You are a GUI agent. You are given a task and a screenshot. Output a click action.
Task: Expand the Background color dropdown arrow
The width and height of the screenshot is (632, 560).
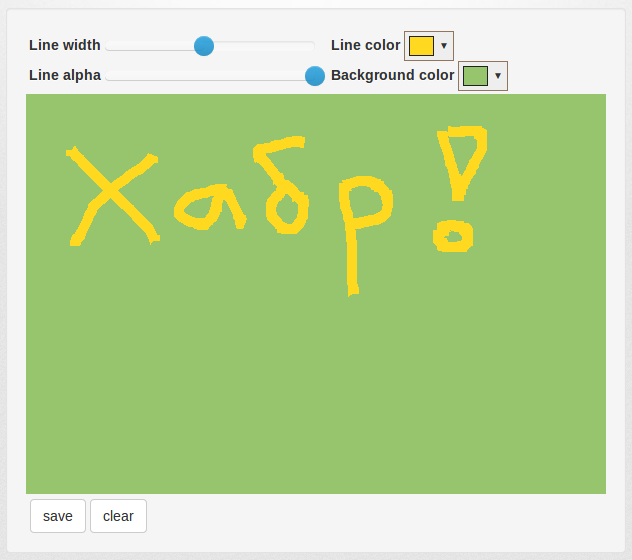[x=498, y=76]
